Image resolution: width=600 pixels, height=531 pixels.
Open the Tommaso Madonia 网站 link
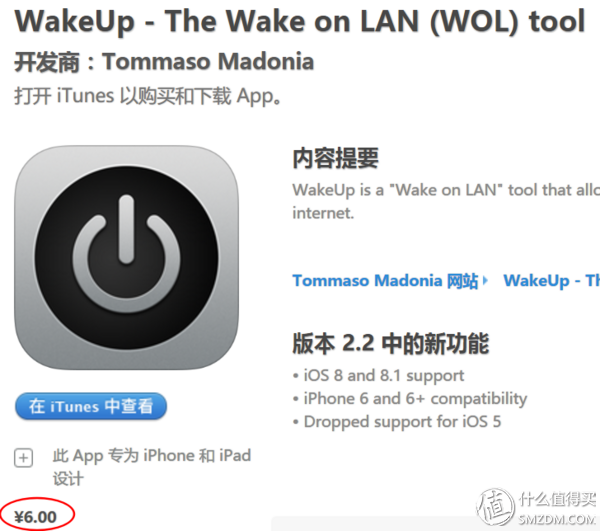tap(385, 280)
